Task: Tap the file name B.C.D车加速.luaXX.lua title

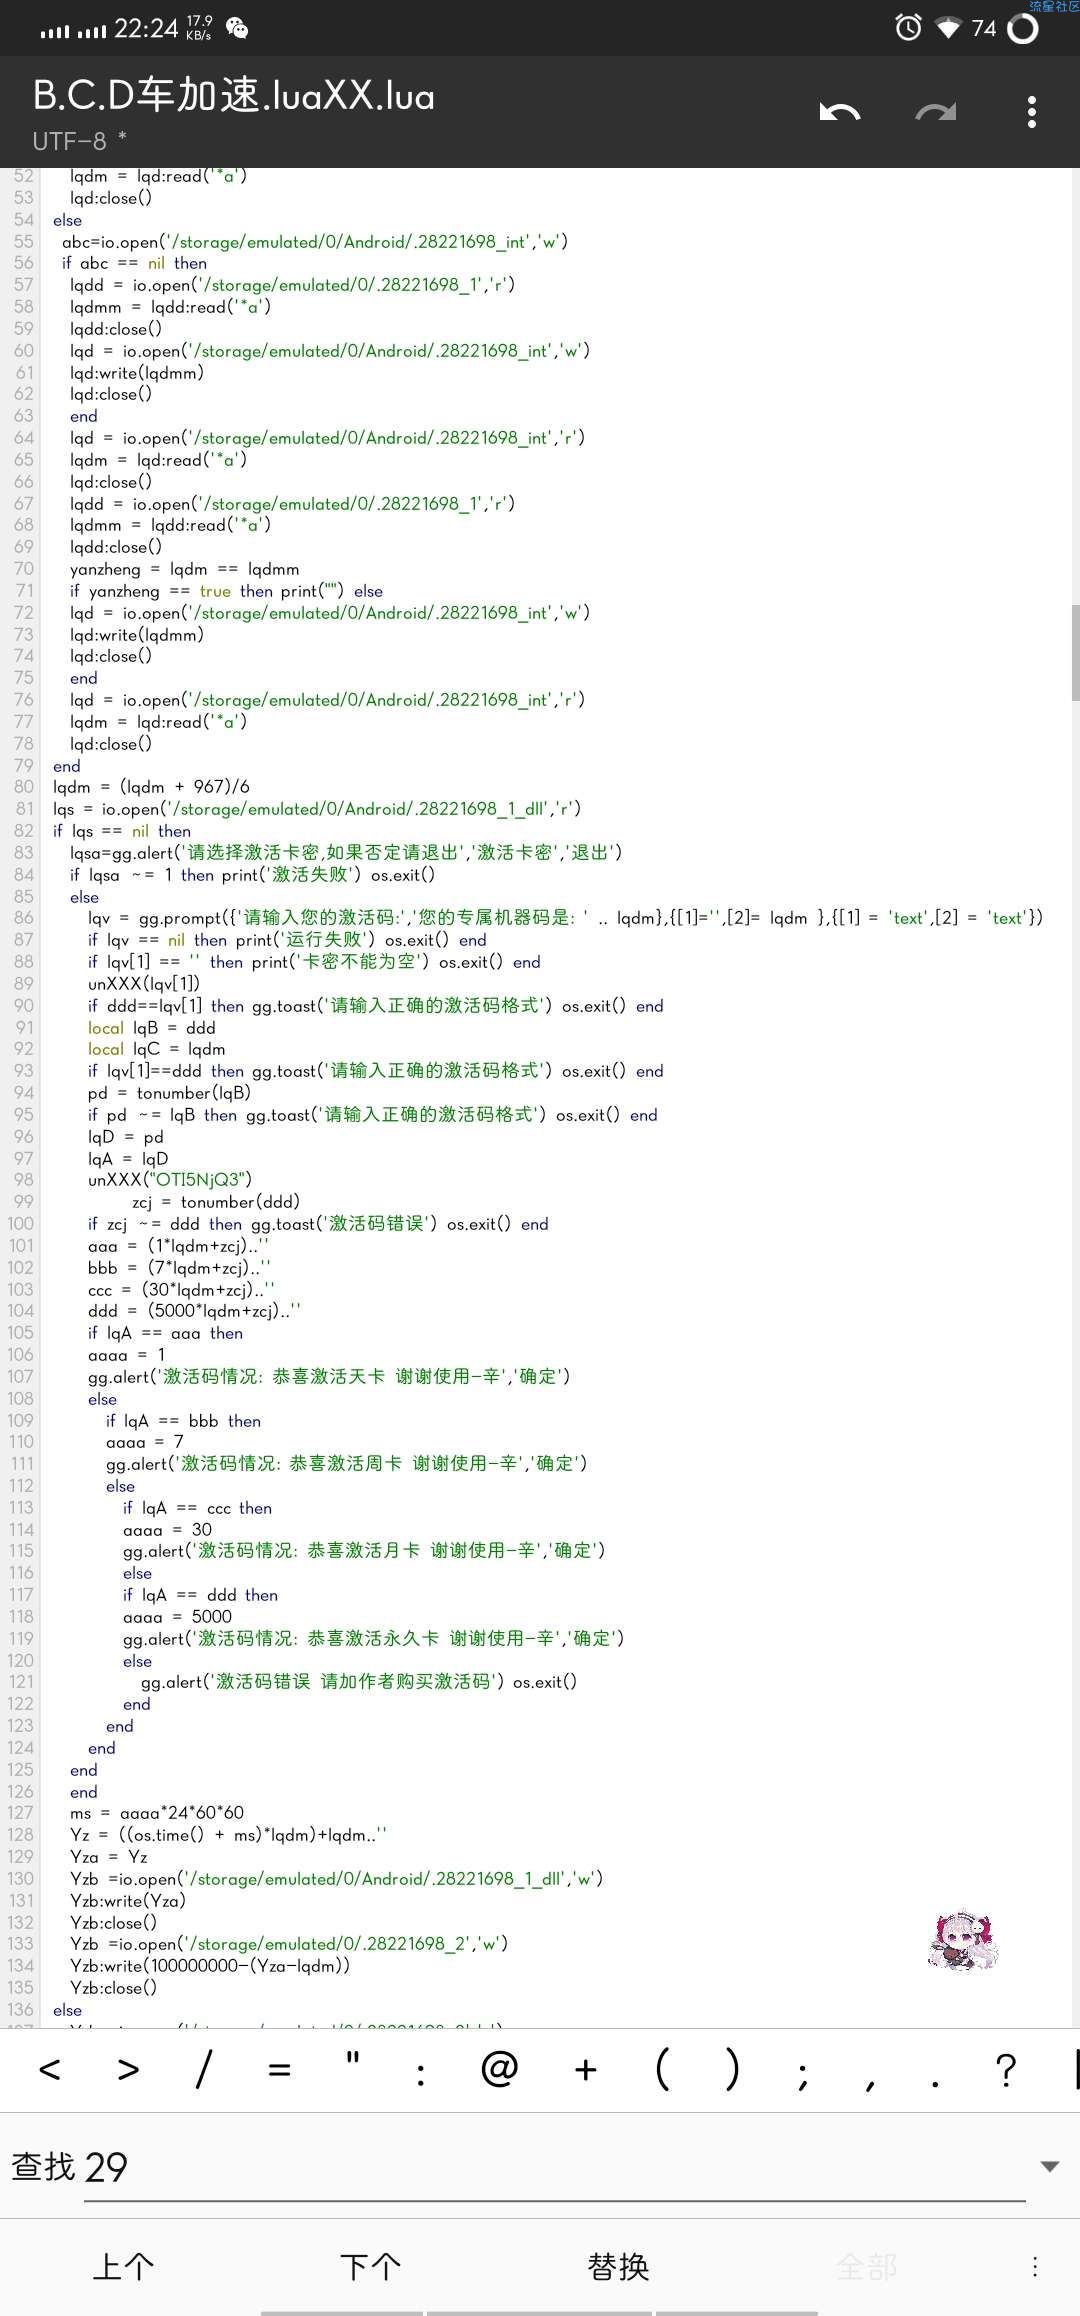Action: (234, 96)
